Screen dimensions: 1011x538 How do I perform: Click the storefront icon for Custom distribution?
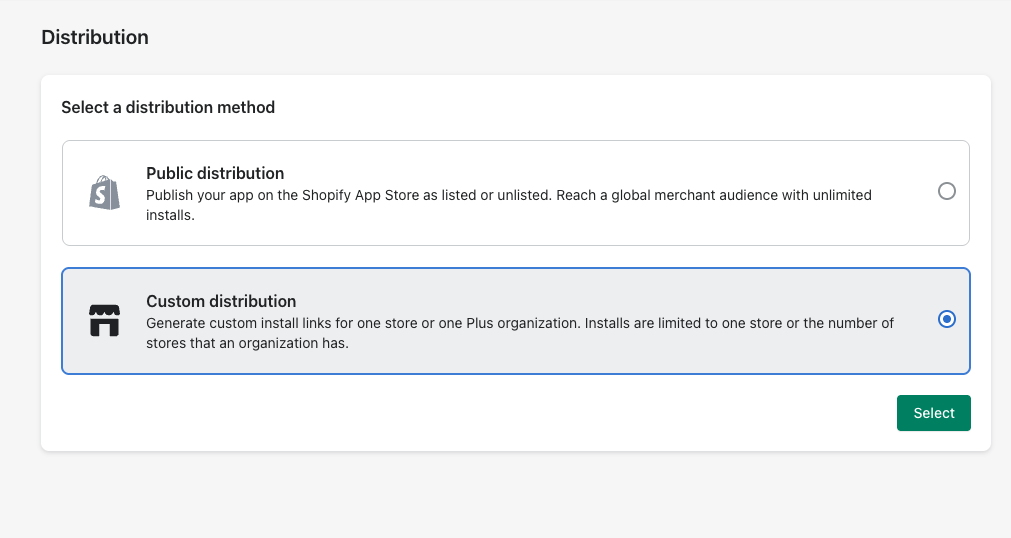(x=104, y=321)
